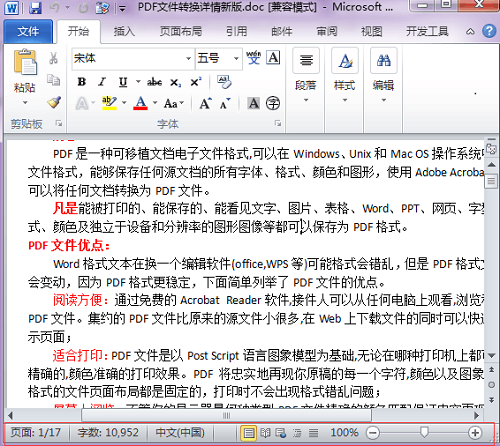This screenshot has height=446, width=500.
Task: Open the font name dropdown 宋体
Action: 188,59
